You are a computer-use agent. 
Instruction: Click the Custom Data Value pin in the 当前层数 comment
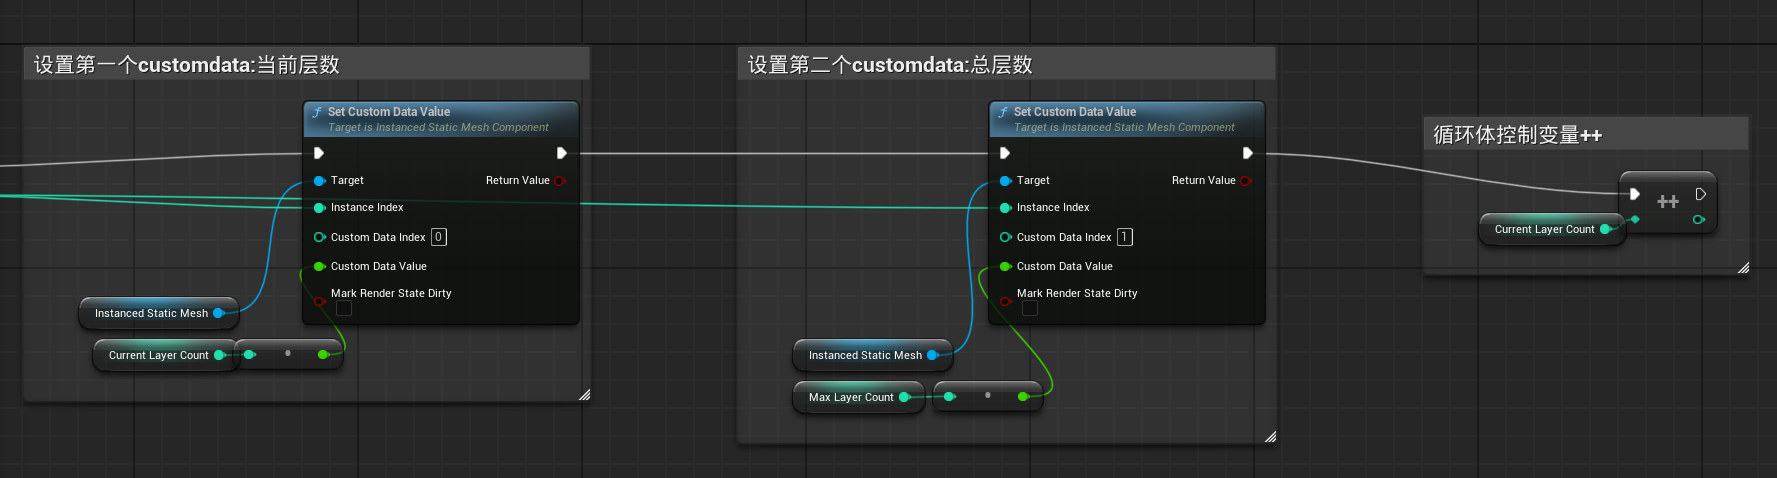(x=320, y=267)
